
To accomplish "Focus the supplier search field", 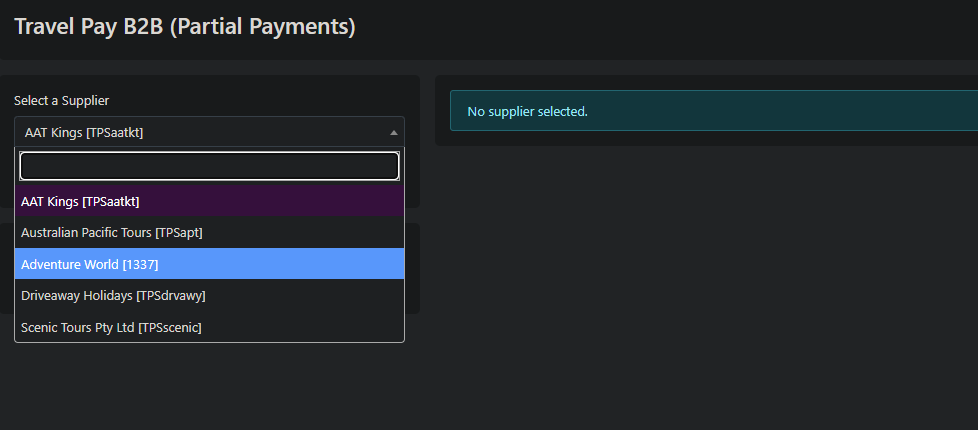I will (x=209, y=166).
